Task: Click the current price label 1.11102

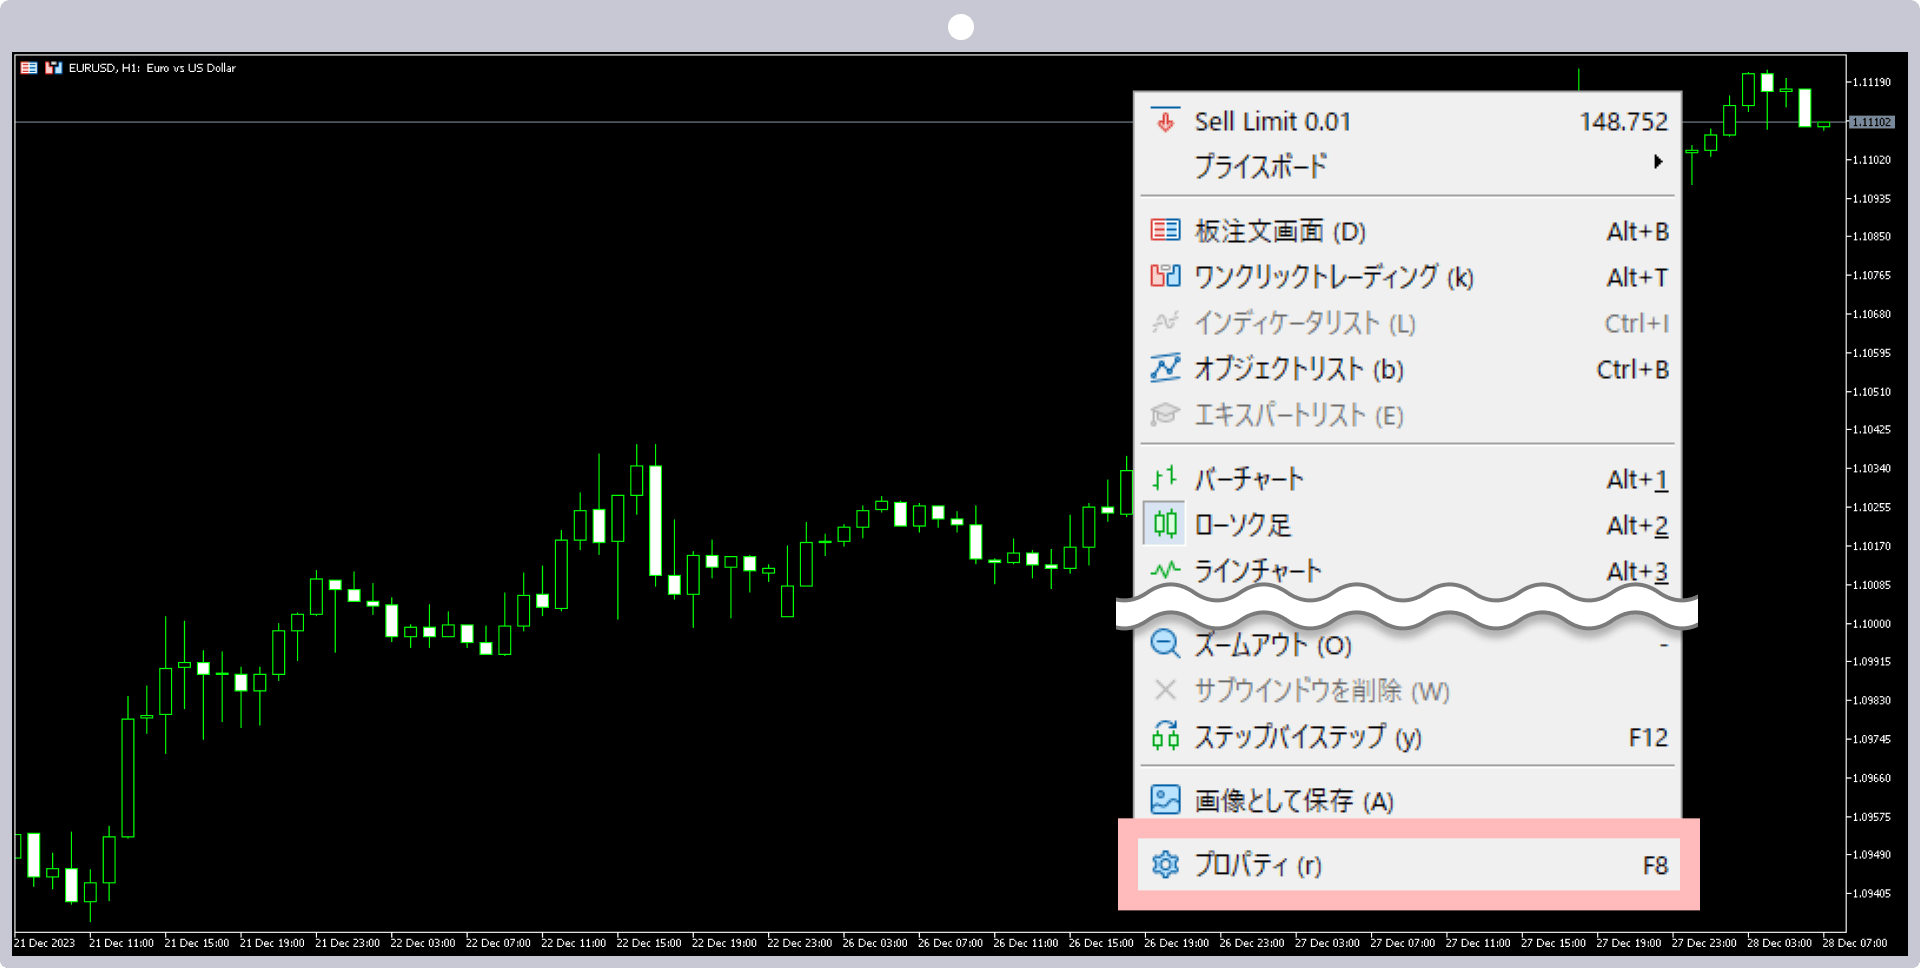Action: point(1870,122)
